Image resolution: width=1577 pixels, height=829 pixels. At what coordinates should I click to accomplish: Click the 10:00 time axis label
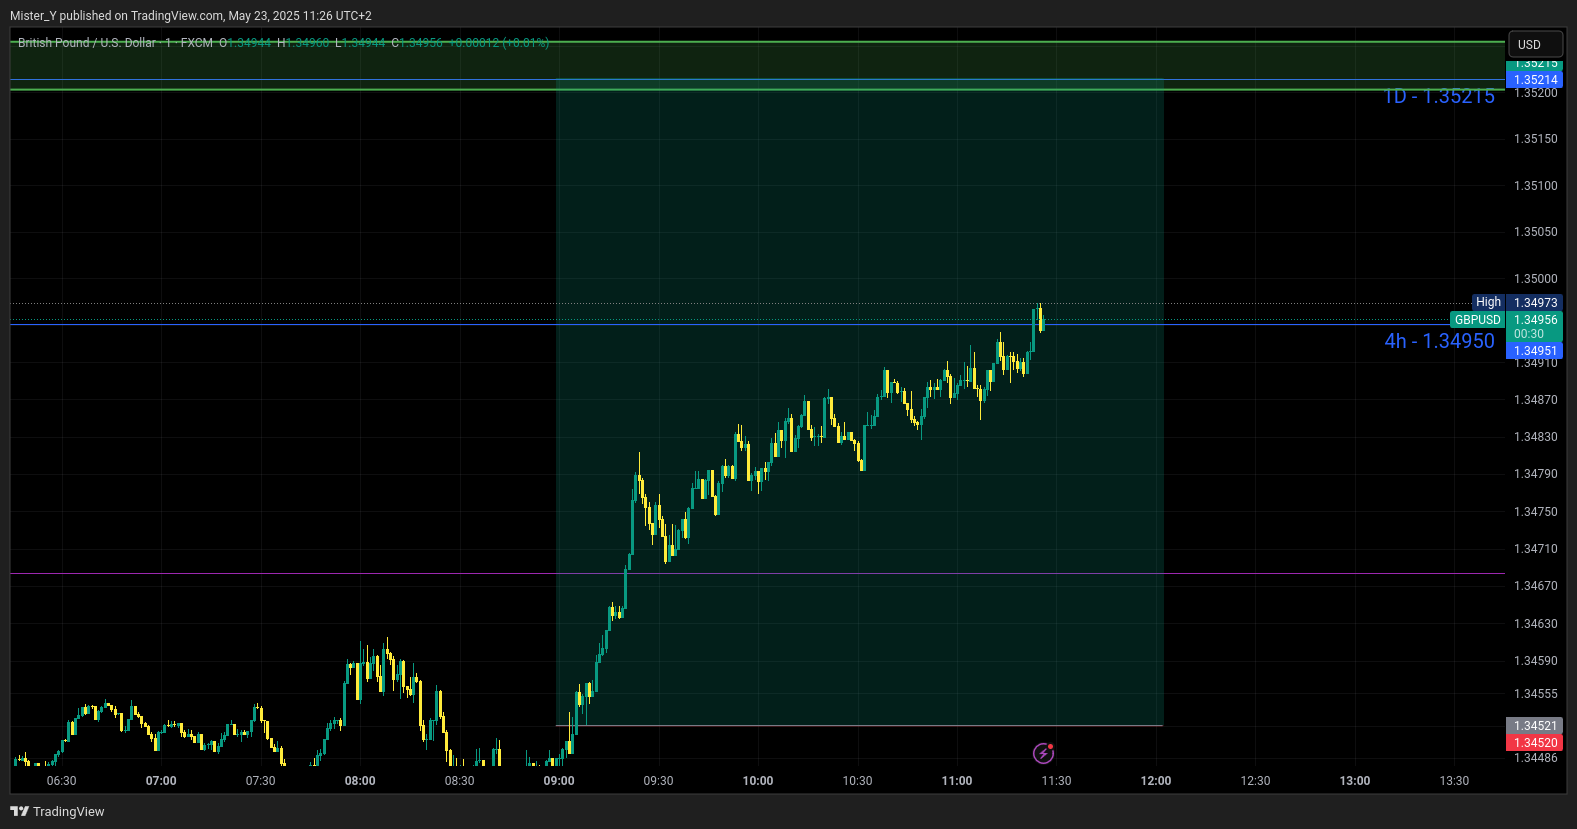(758, 781)
